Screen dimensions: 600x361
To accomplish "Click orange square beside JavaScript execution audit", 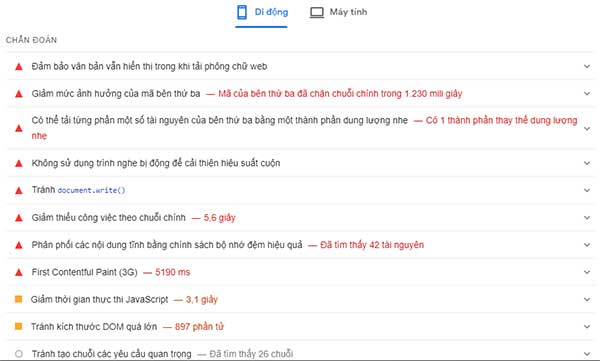I will coord(18,299).
